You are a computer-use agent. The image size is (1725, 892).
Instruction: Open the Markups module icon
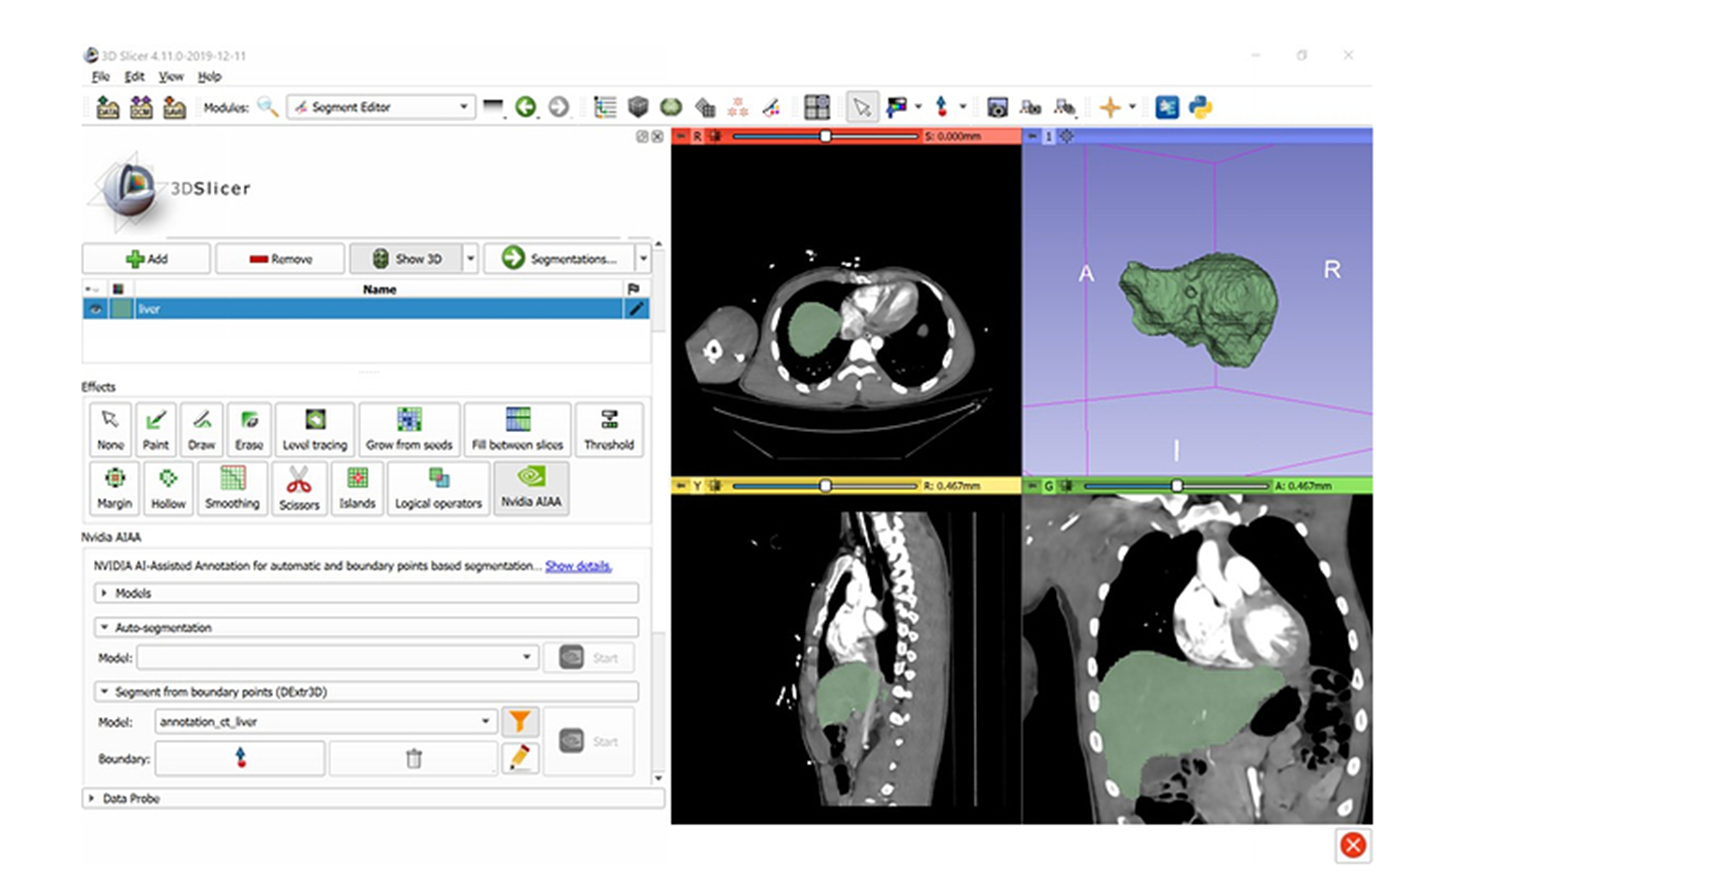point(738,107)
